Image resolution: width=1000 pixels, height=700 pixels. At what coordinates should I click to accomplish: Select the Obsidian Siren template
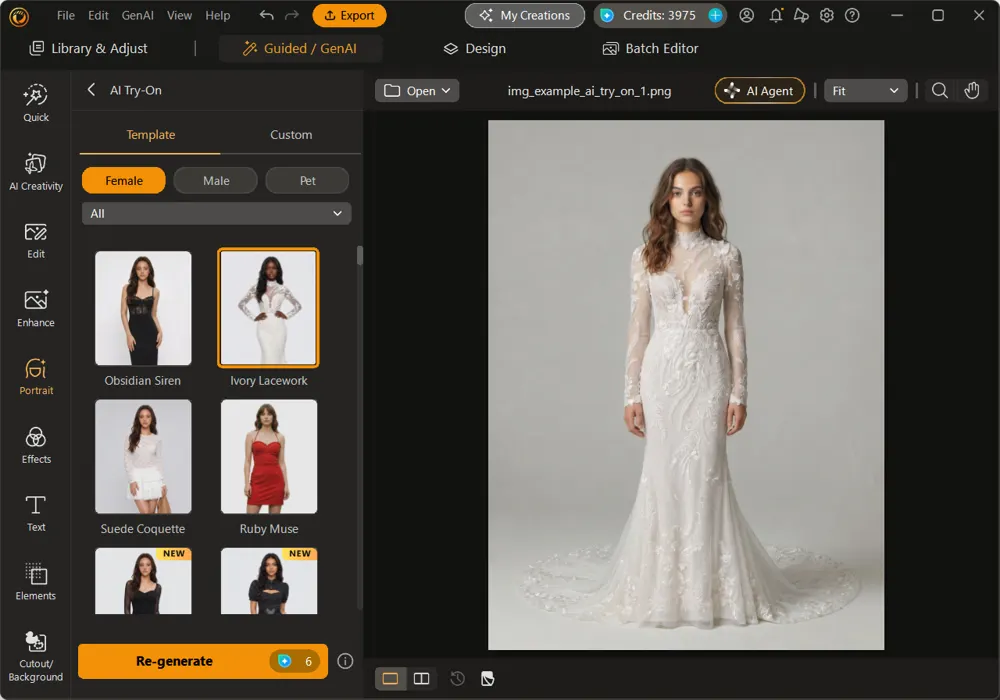143,308
